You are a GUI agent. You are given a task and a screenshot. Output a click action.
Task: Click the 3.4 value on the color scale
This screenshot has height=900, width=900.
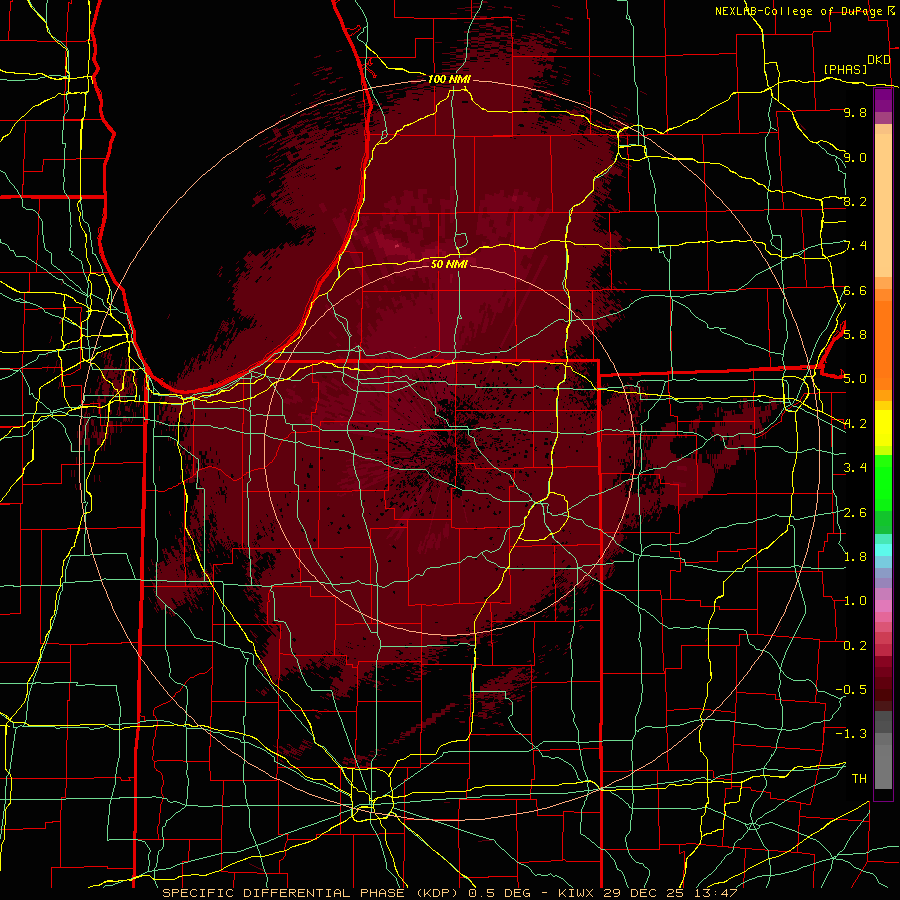coord(855,468)
